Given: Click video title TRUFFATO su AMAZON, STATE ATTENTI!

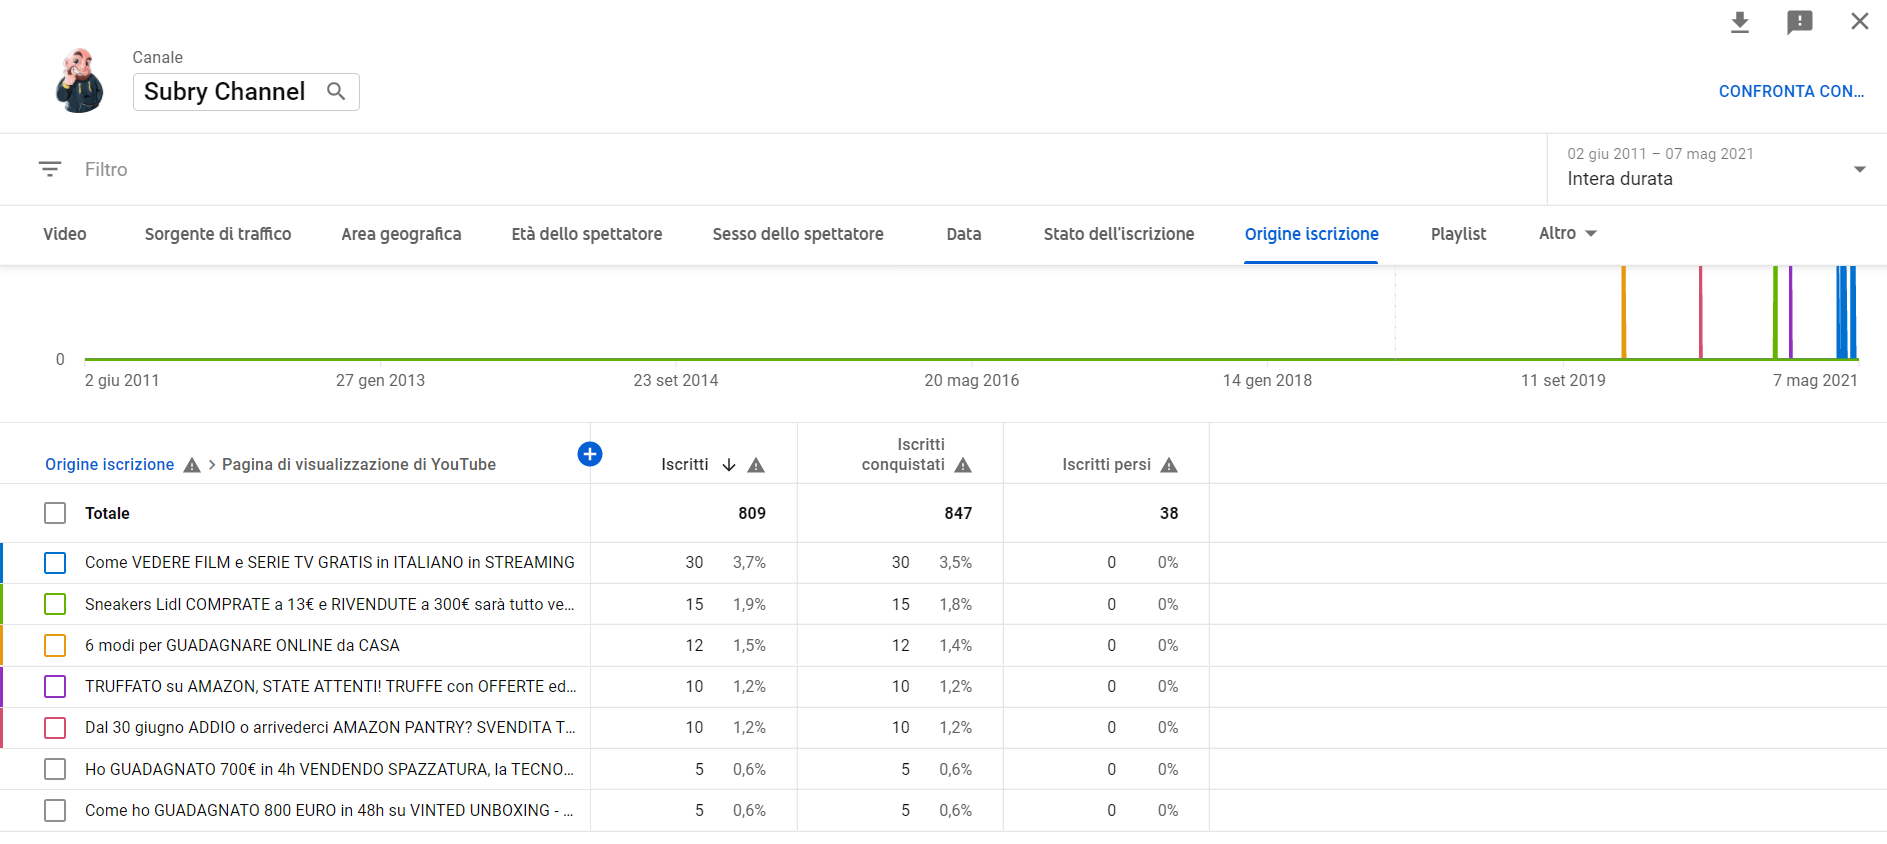Looking at the screenshot, I should pyautogui.click(x=331, y=686).
